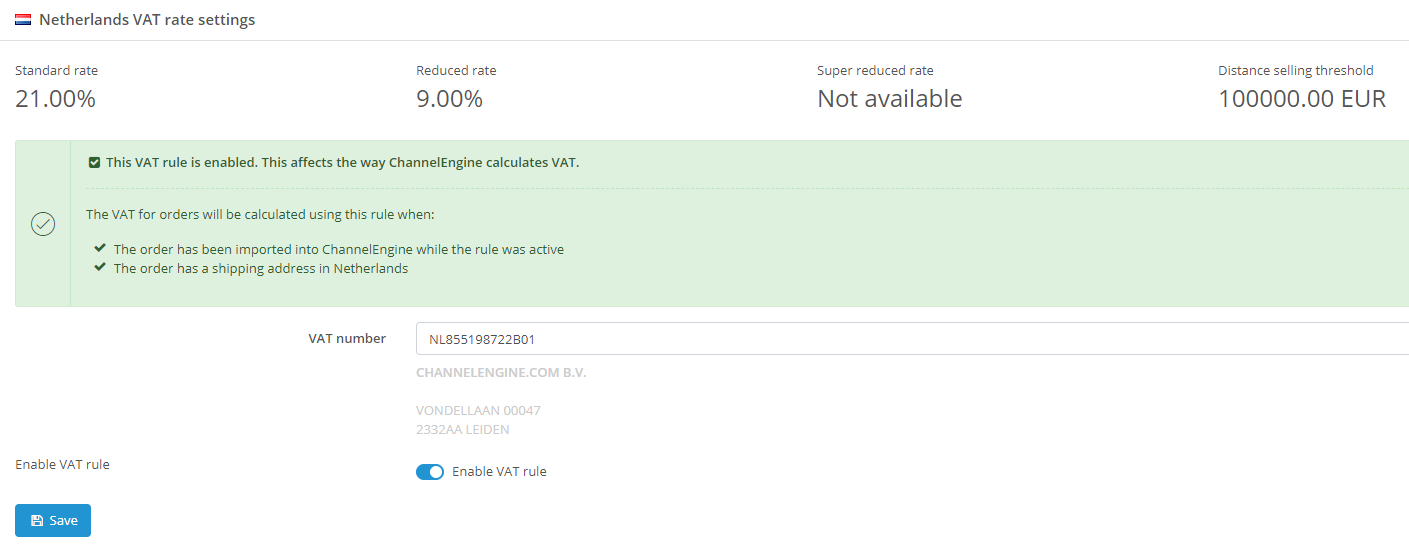The height and width of the screenshot is (549, 1409).
Task: Click the circled checkmark icon in green panel
Action: click(x=43, y=224)
